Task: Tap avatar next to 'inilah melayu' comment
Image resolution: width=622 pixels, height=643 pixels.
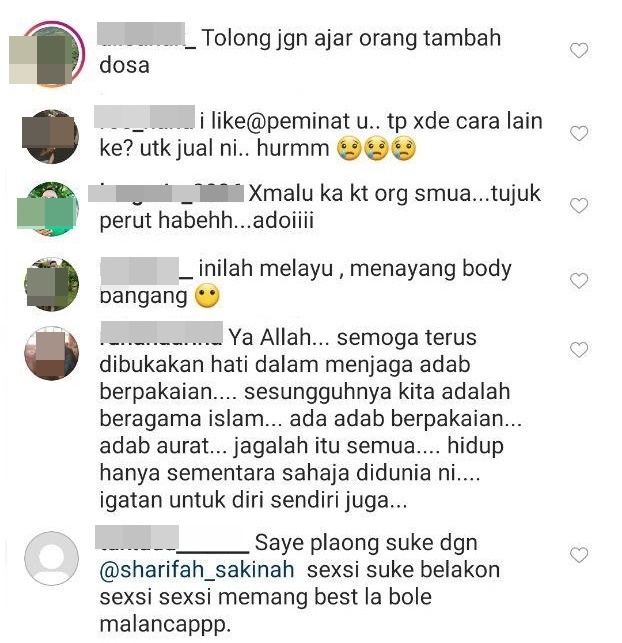Action: coord(51,284)
